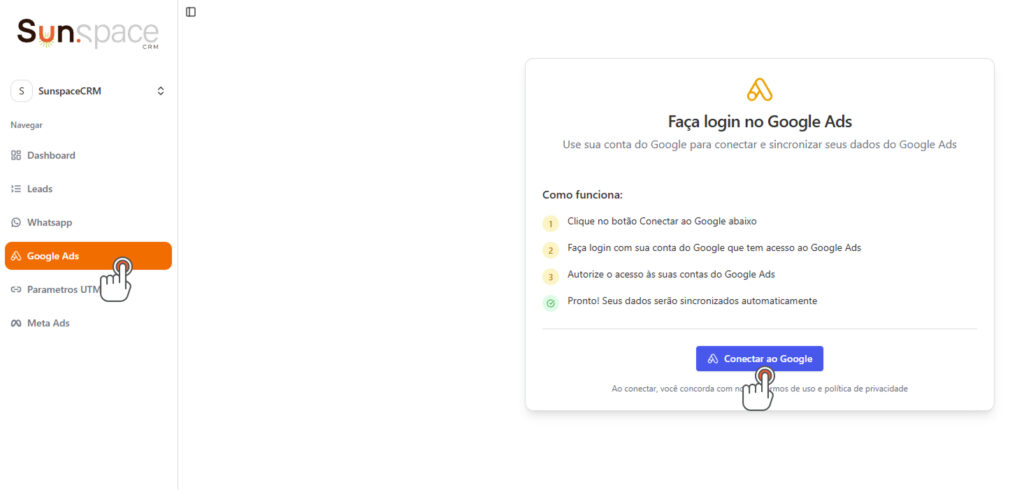Open the Meta Ads menu label
The image size is (1024, 490).
coord(48,323)
